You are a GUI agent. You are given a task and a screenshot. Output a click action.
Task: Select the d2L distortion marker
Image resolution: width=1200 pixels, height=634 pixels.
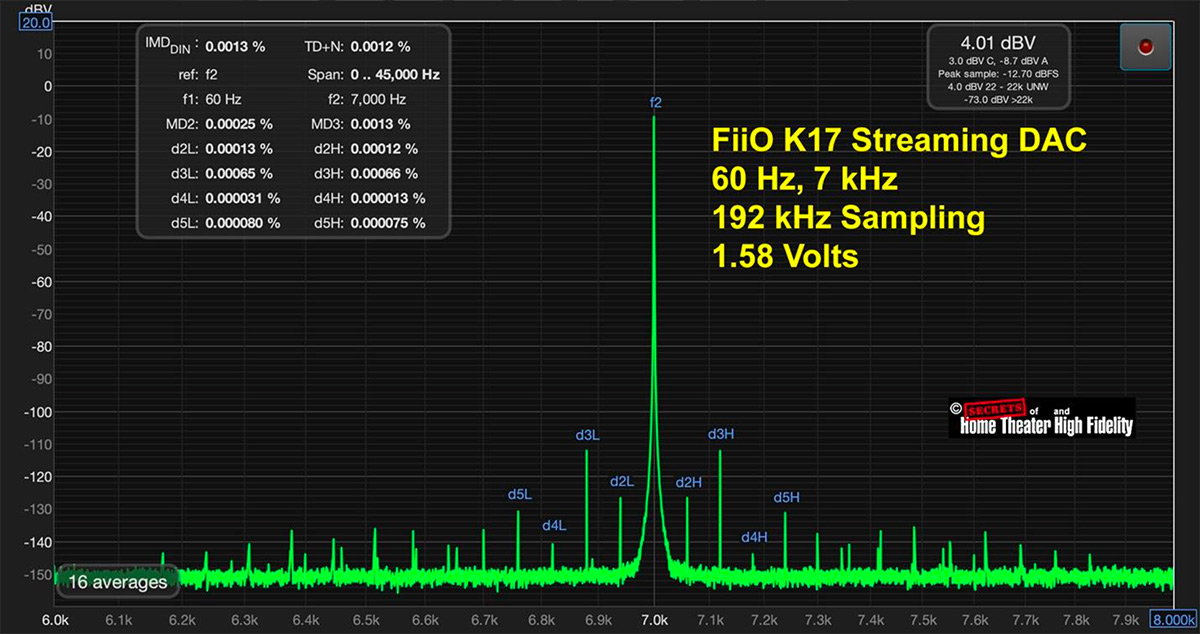pyautogui.click(x=622, y=481)
